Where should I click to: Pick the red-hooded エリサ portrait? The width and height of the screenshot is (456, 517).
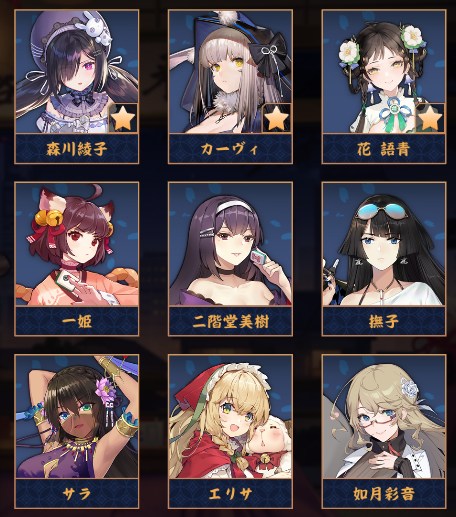(230, 416)
